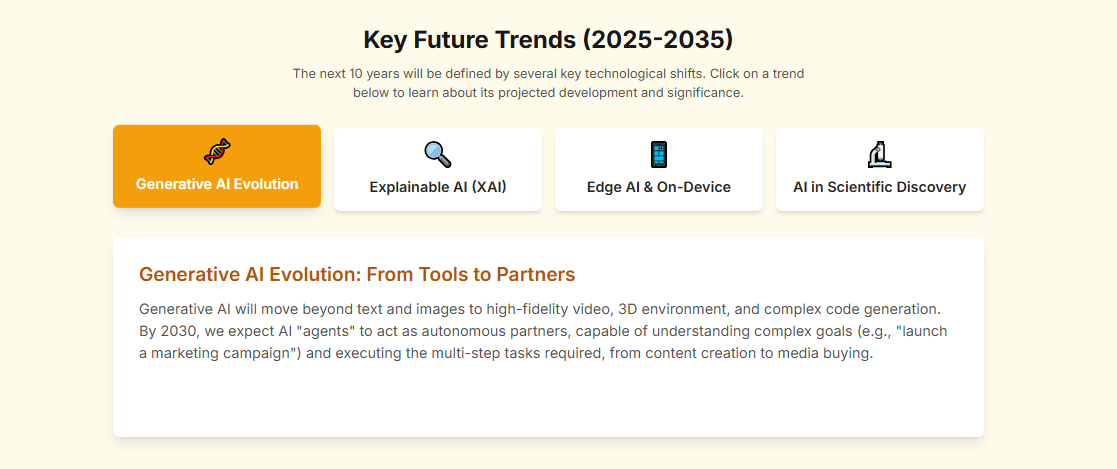This screenshot has width=1117, height=469.
Task: Click the DNA icon on Generative AI card
Action: (217, 152)
